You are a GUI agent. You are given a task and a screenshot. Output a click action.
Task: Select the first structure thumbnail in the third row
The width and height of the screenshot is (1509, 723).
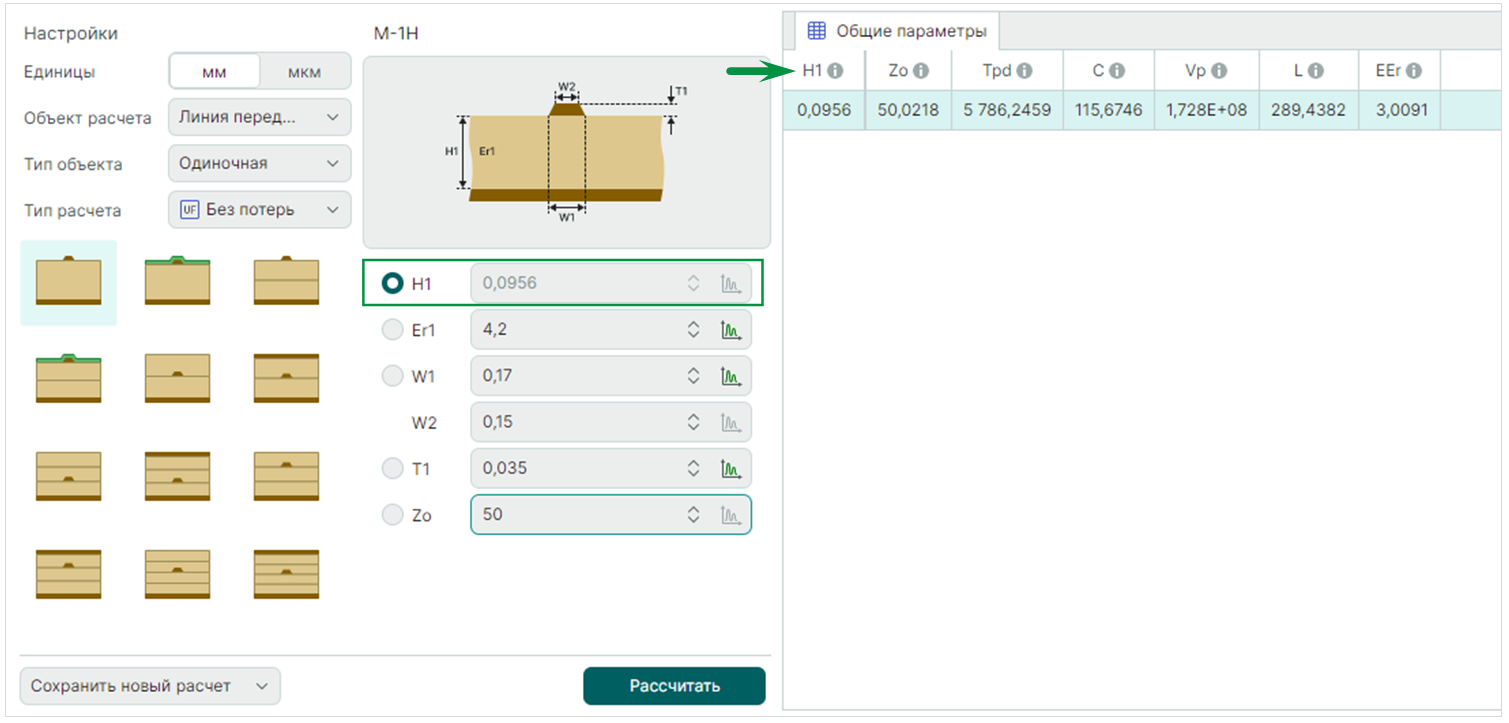[x=68, y=476]
